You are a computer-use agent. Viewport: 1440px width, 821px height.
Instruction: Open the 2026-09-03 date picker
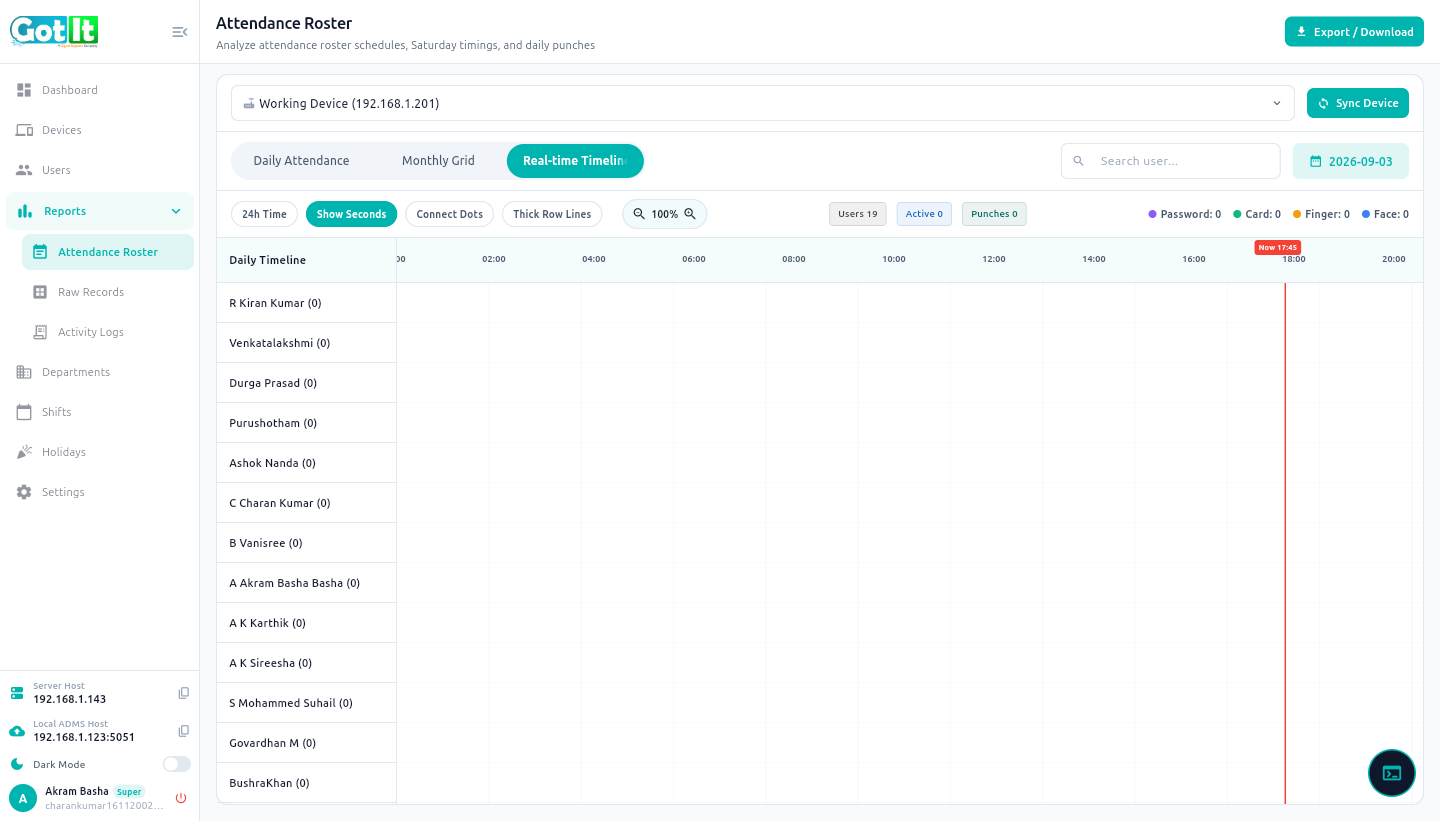(x=1351, y=161)
